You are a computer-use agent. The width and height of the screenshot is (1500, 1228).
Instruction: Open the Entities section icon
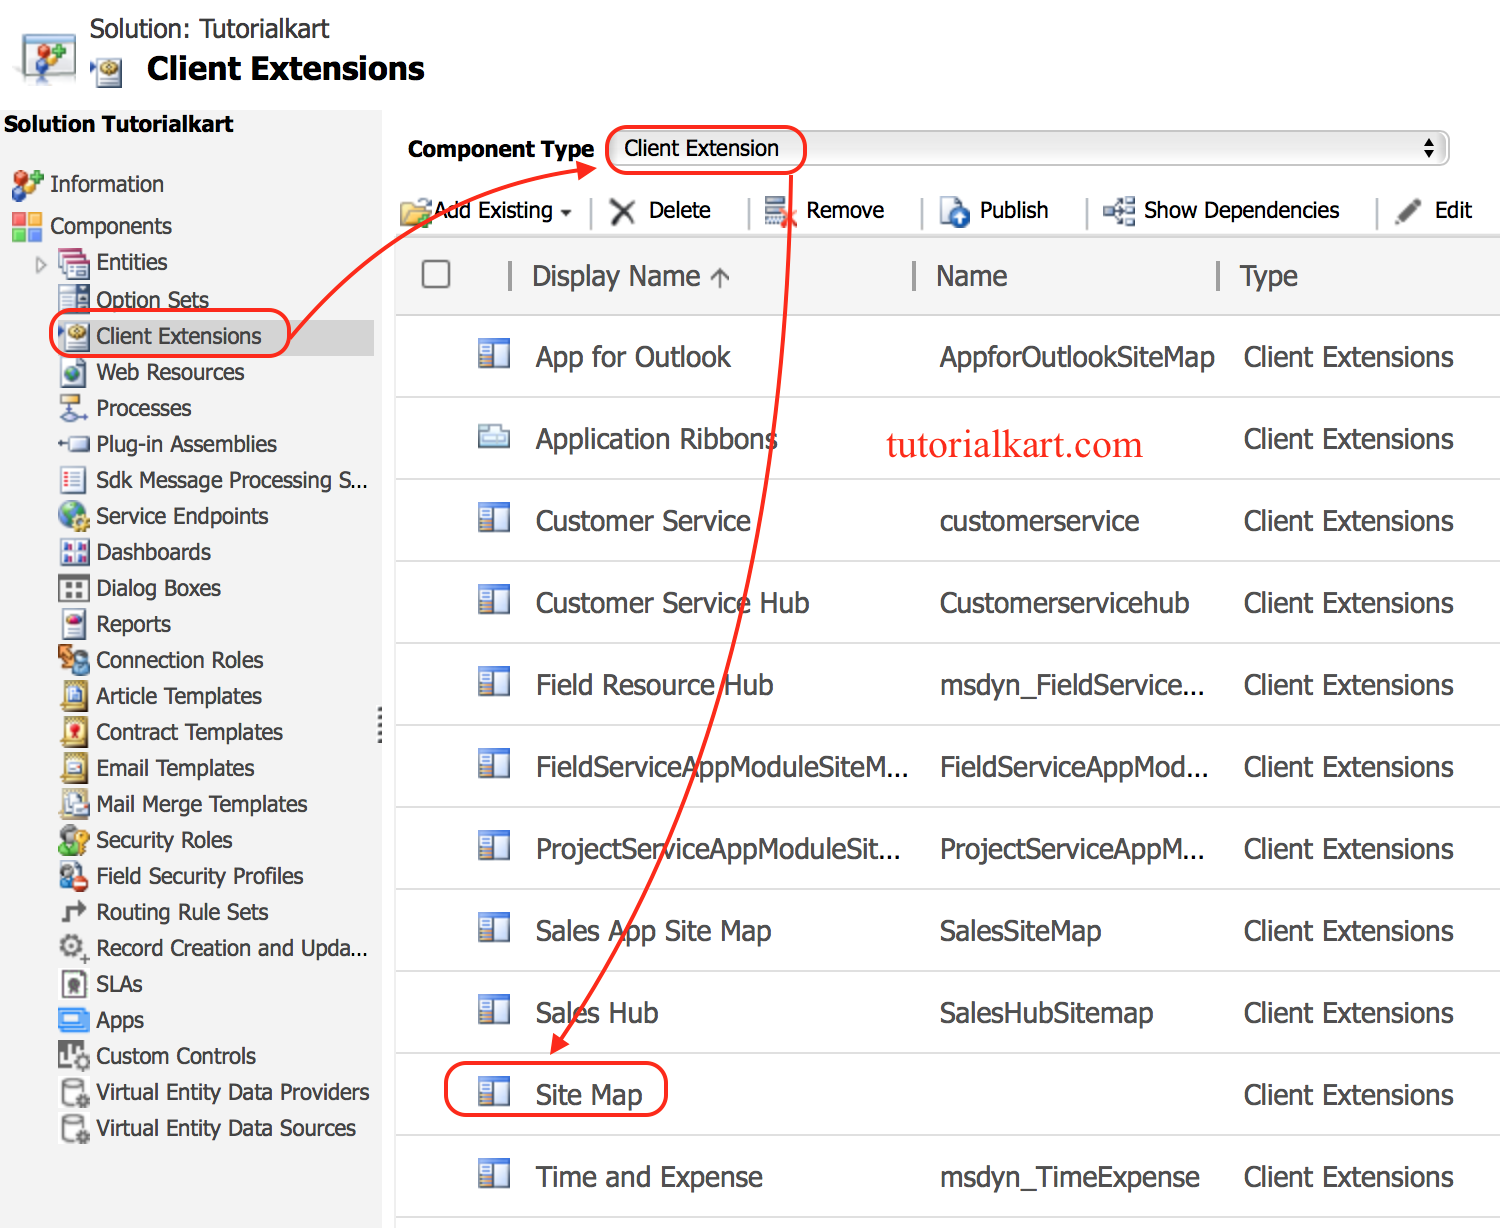click(74, 262)
